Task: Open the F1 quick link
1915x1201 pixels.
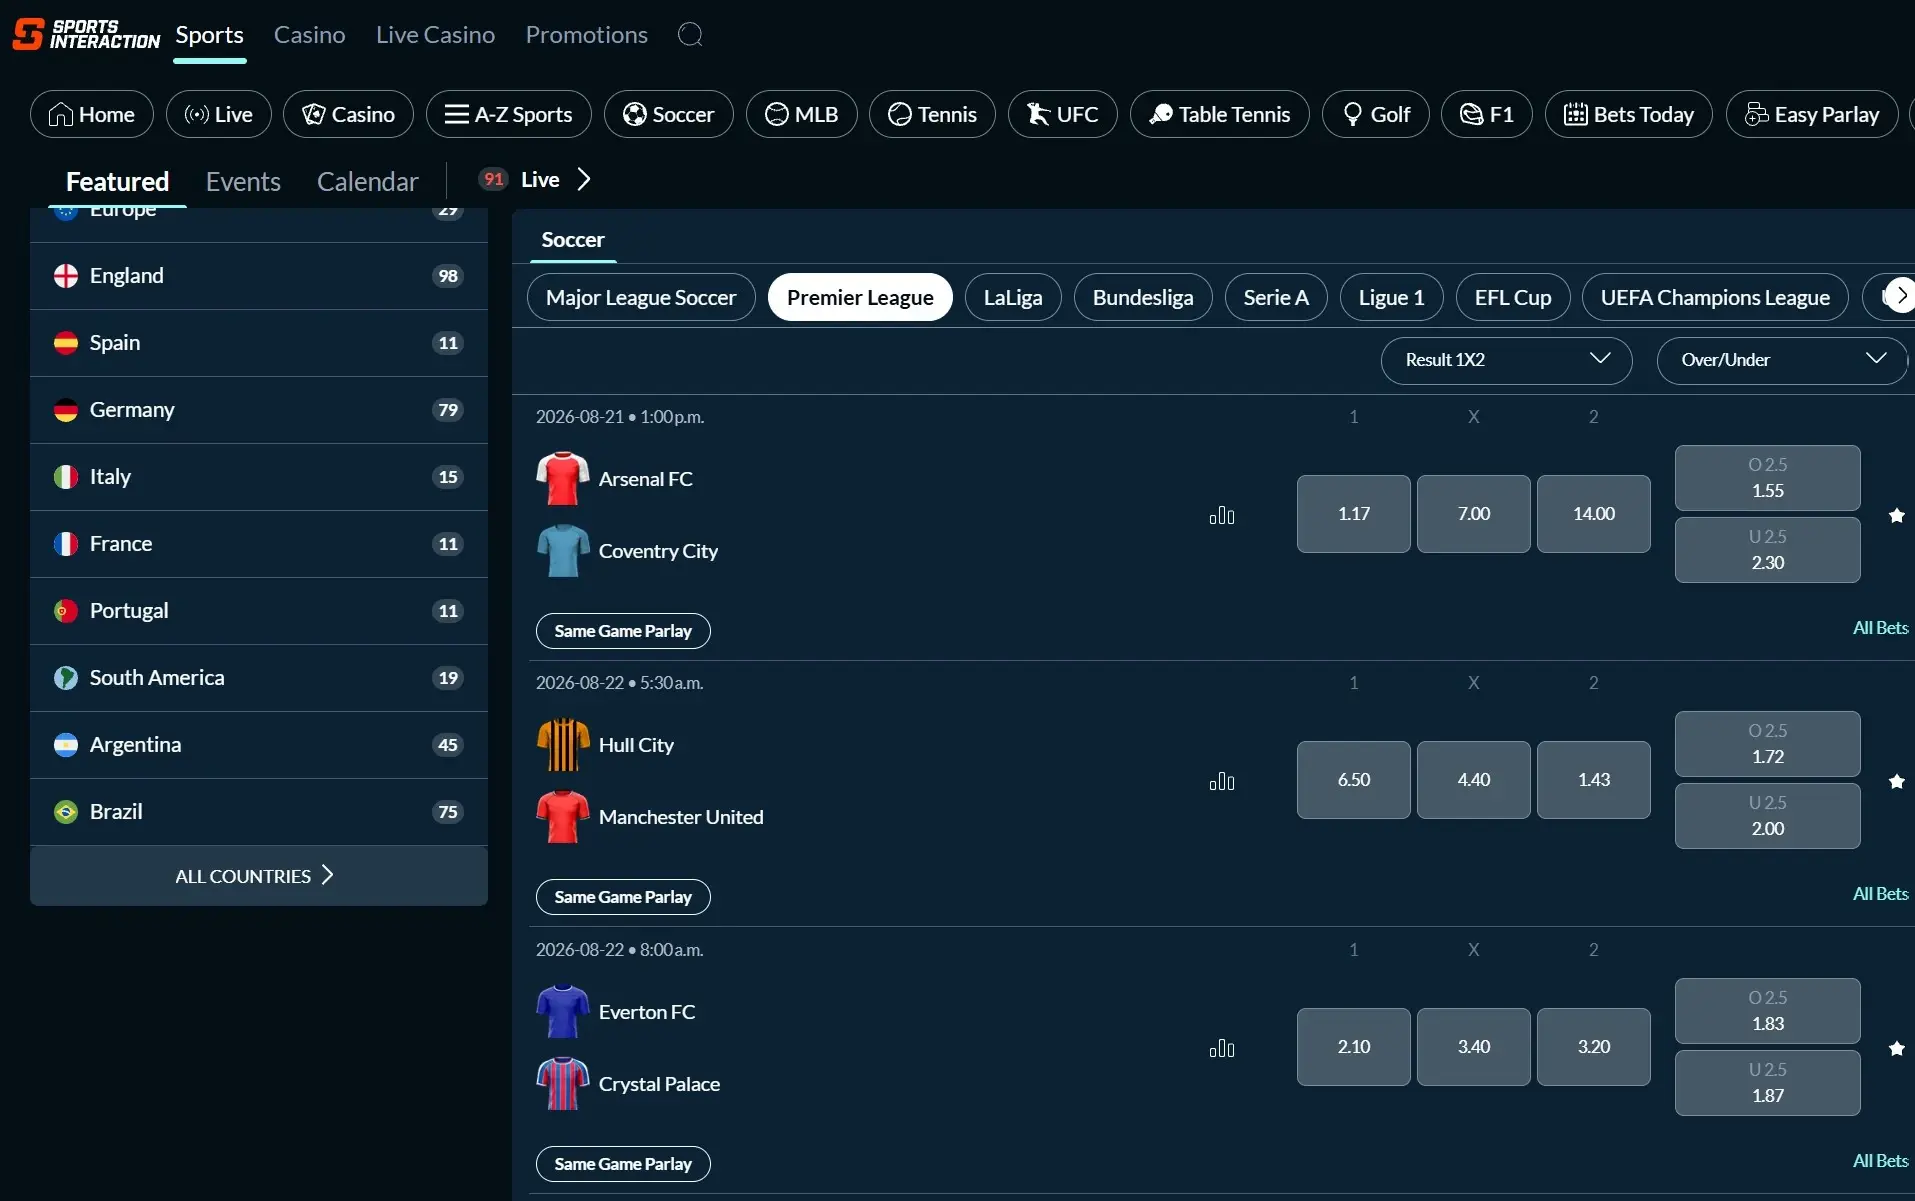Action: [x=1487, y=114]
